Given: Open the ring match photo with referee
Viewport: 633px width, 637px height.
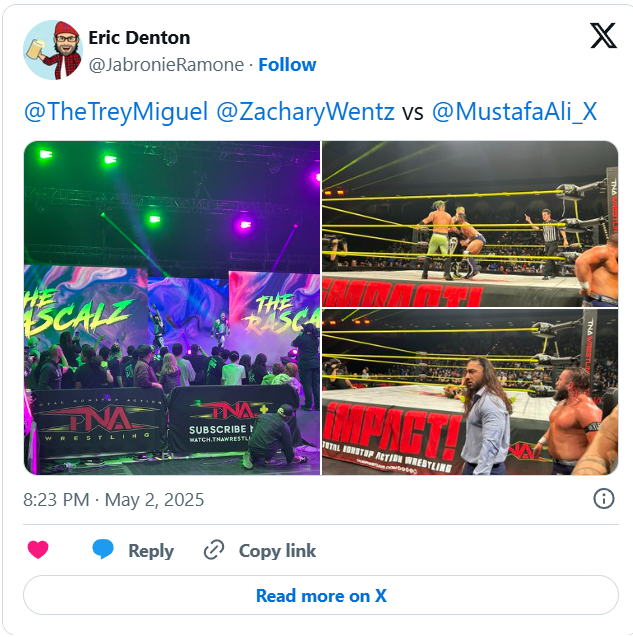Looking at the screenshot, I should [x=470, y=224].
